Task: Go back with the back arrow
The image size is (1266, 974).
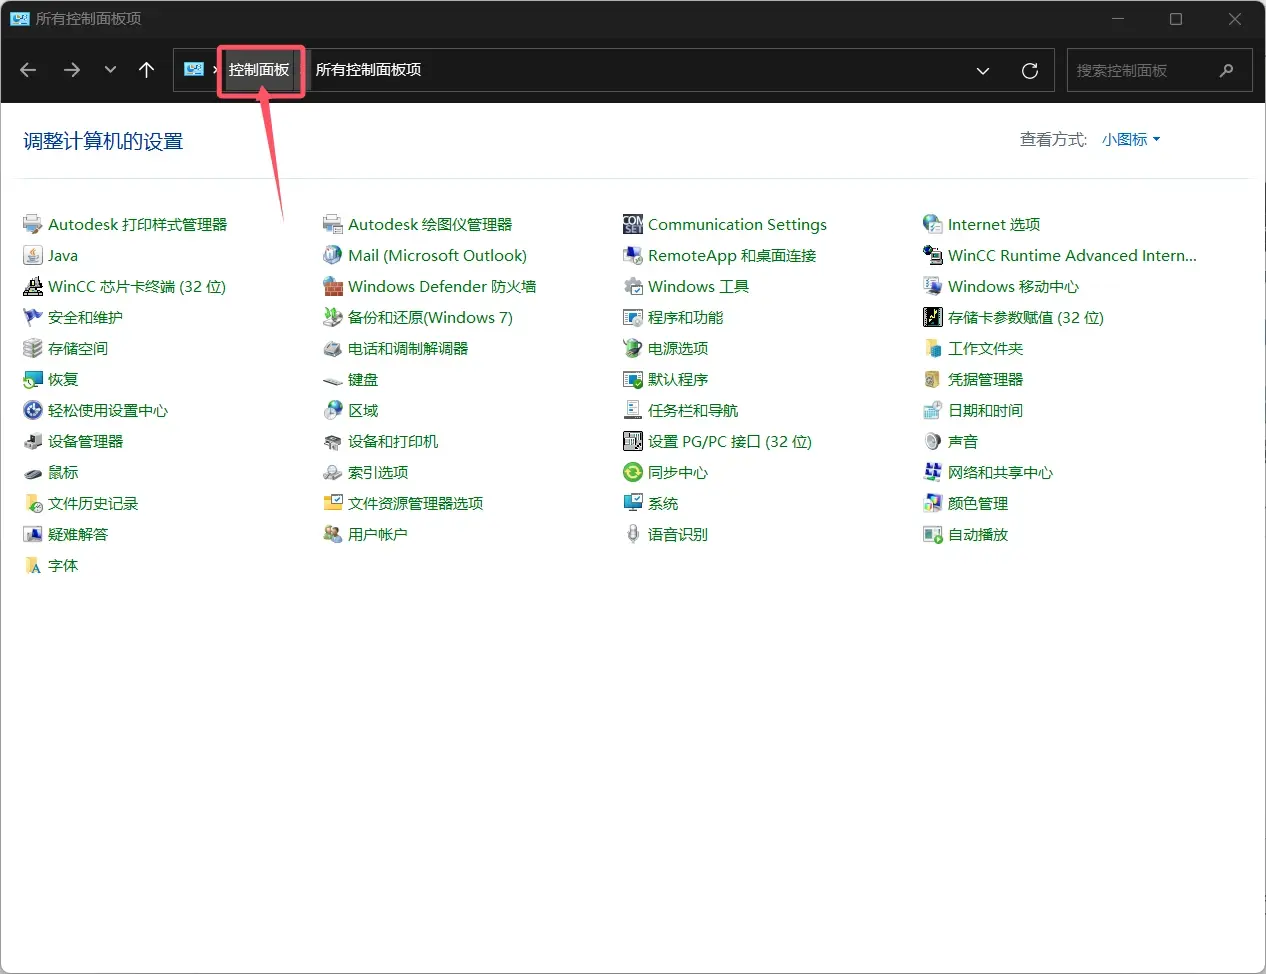Action: point(28,70)
